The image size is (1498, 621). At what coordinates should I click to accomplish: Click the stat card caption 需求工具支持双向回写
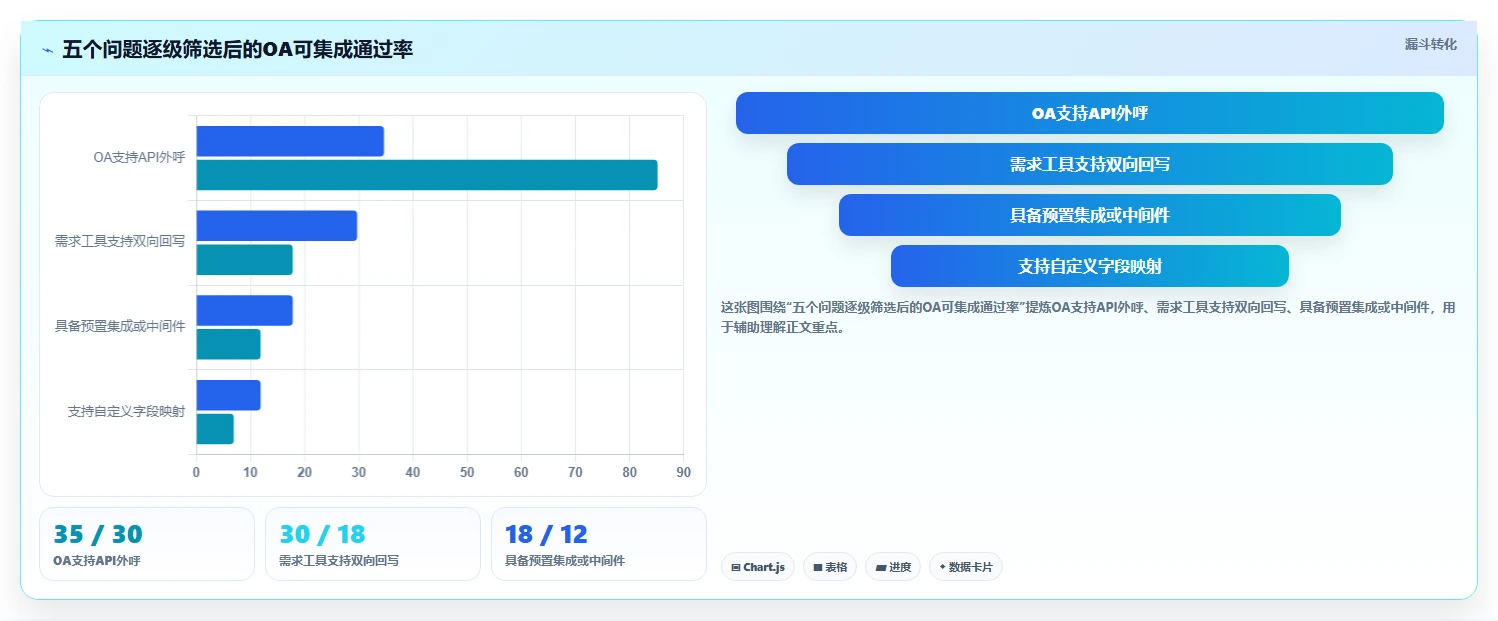click(339, 561)
